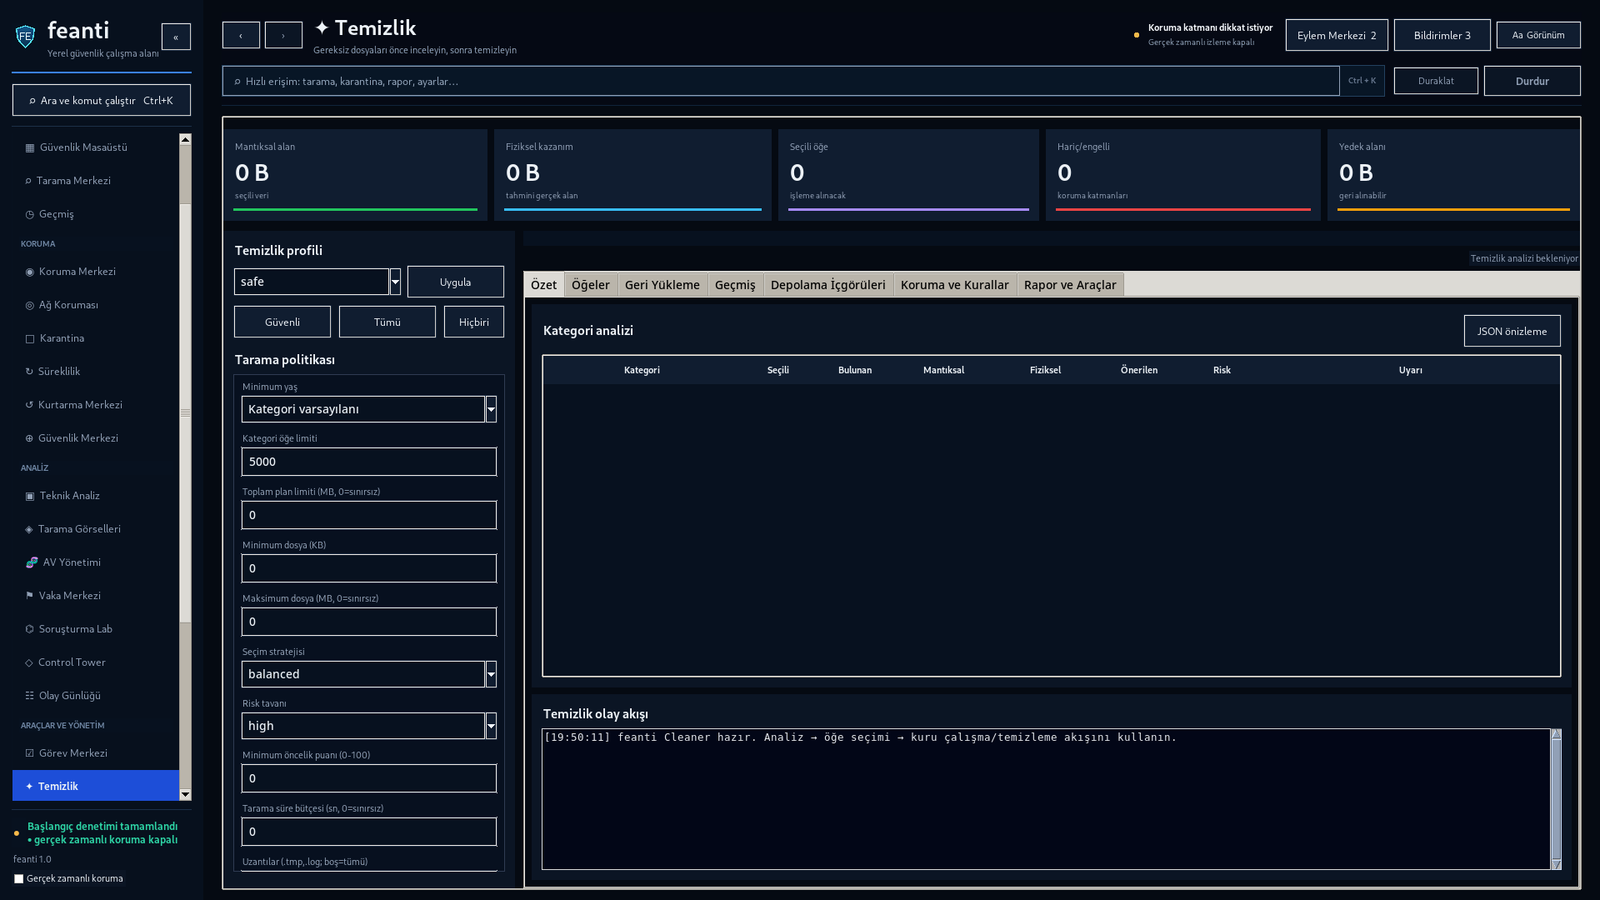Switch to the Özet tab
The width and height of the screenshot is (1600, 900).
click(x=544, y=285)
